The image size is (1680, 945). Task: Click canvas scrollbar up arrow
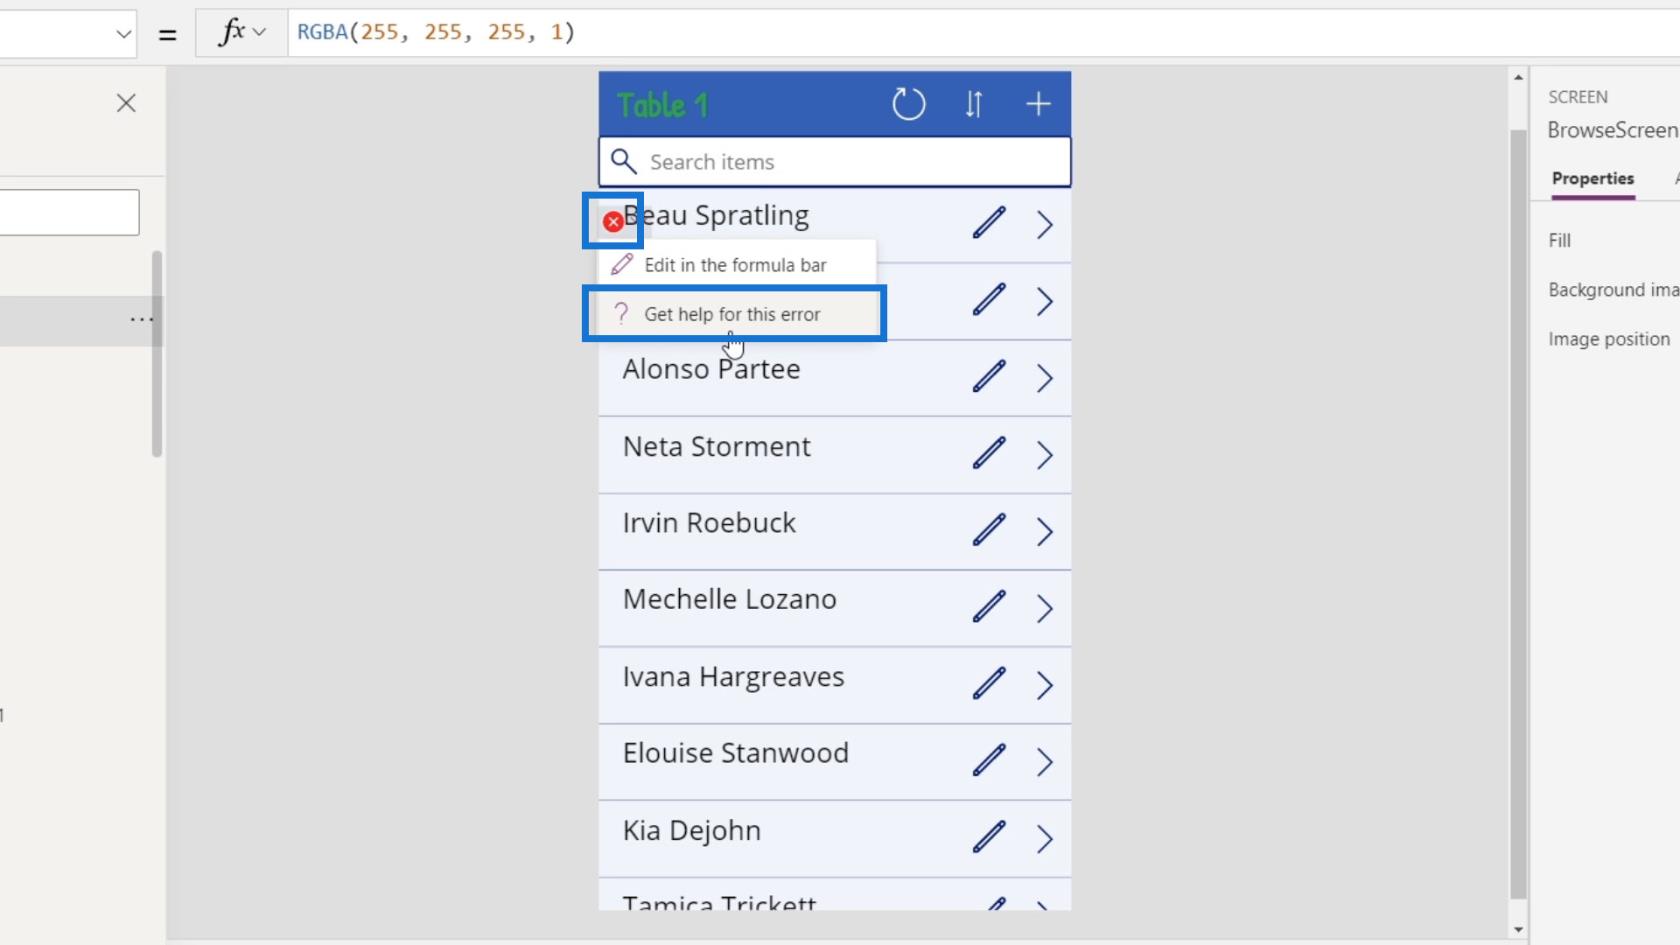1518,78
